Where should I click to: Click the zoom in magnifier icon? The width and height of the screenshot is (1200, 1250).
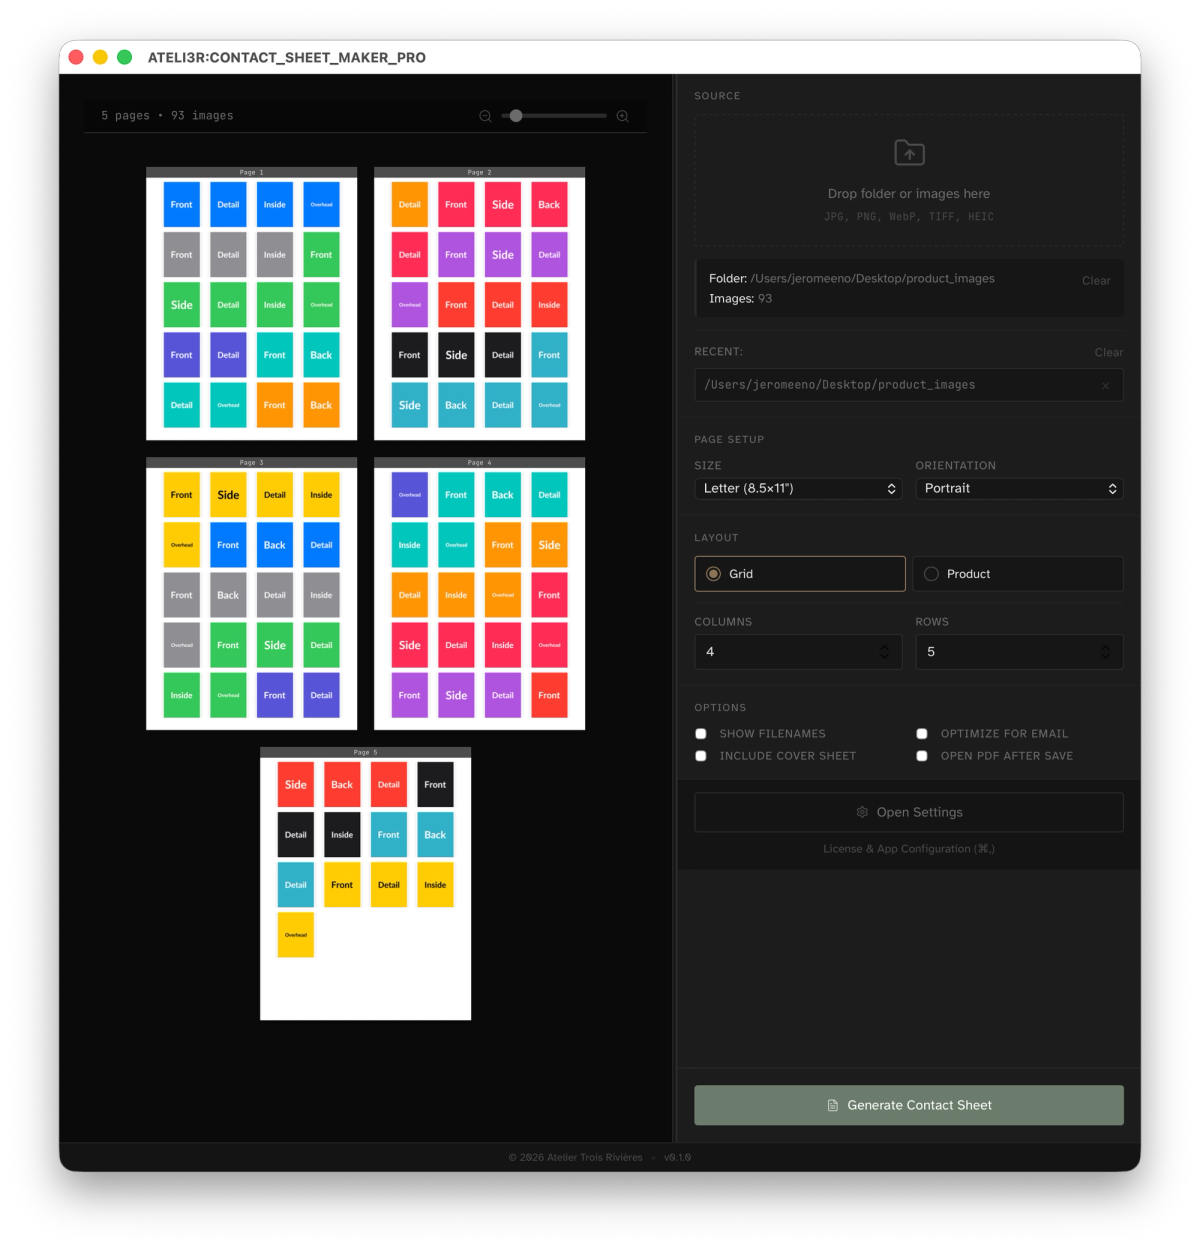click(622, 115)
